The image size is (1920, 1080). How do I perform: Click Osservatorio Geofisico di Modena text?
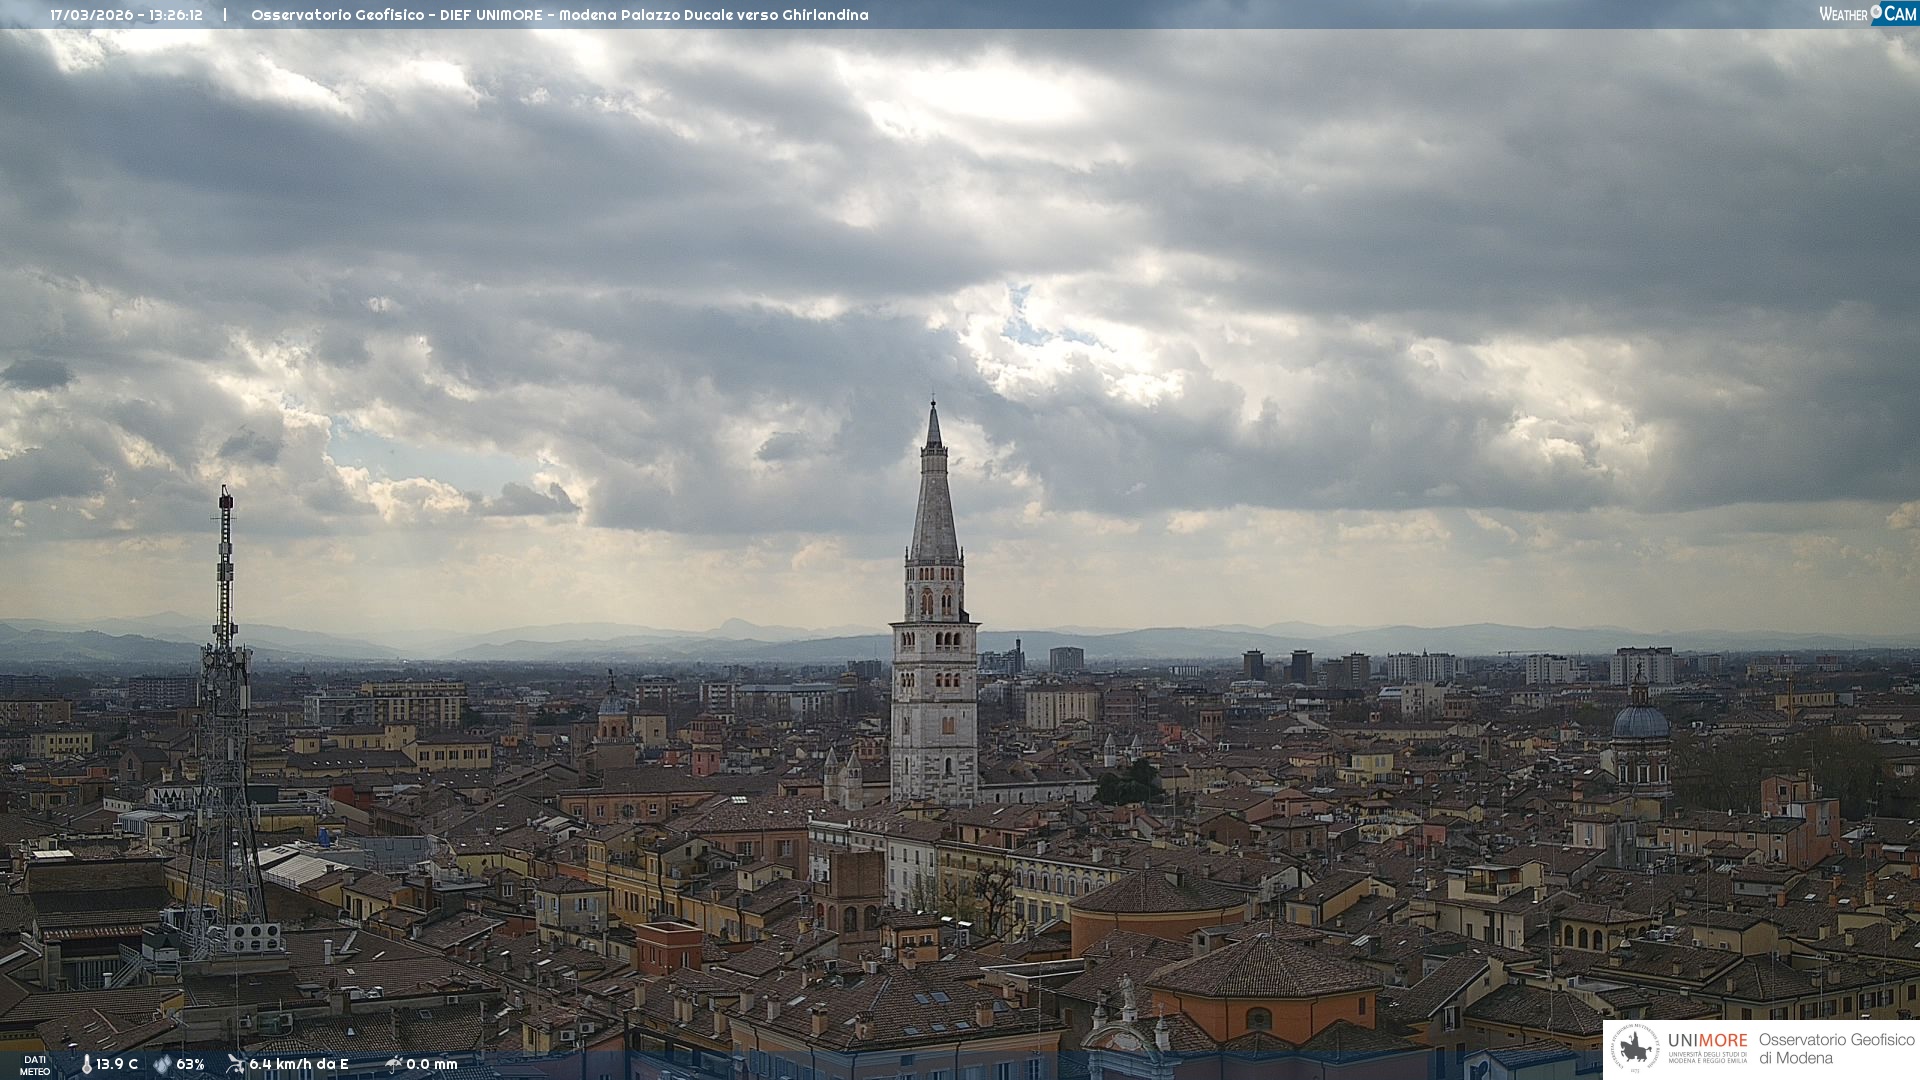[x=1836, y=1049]
